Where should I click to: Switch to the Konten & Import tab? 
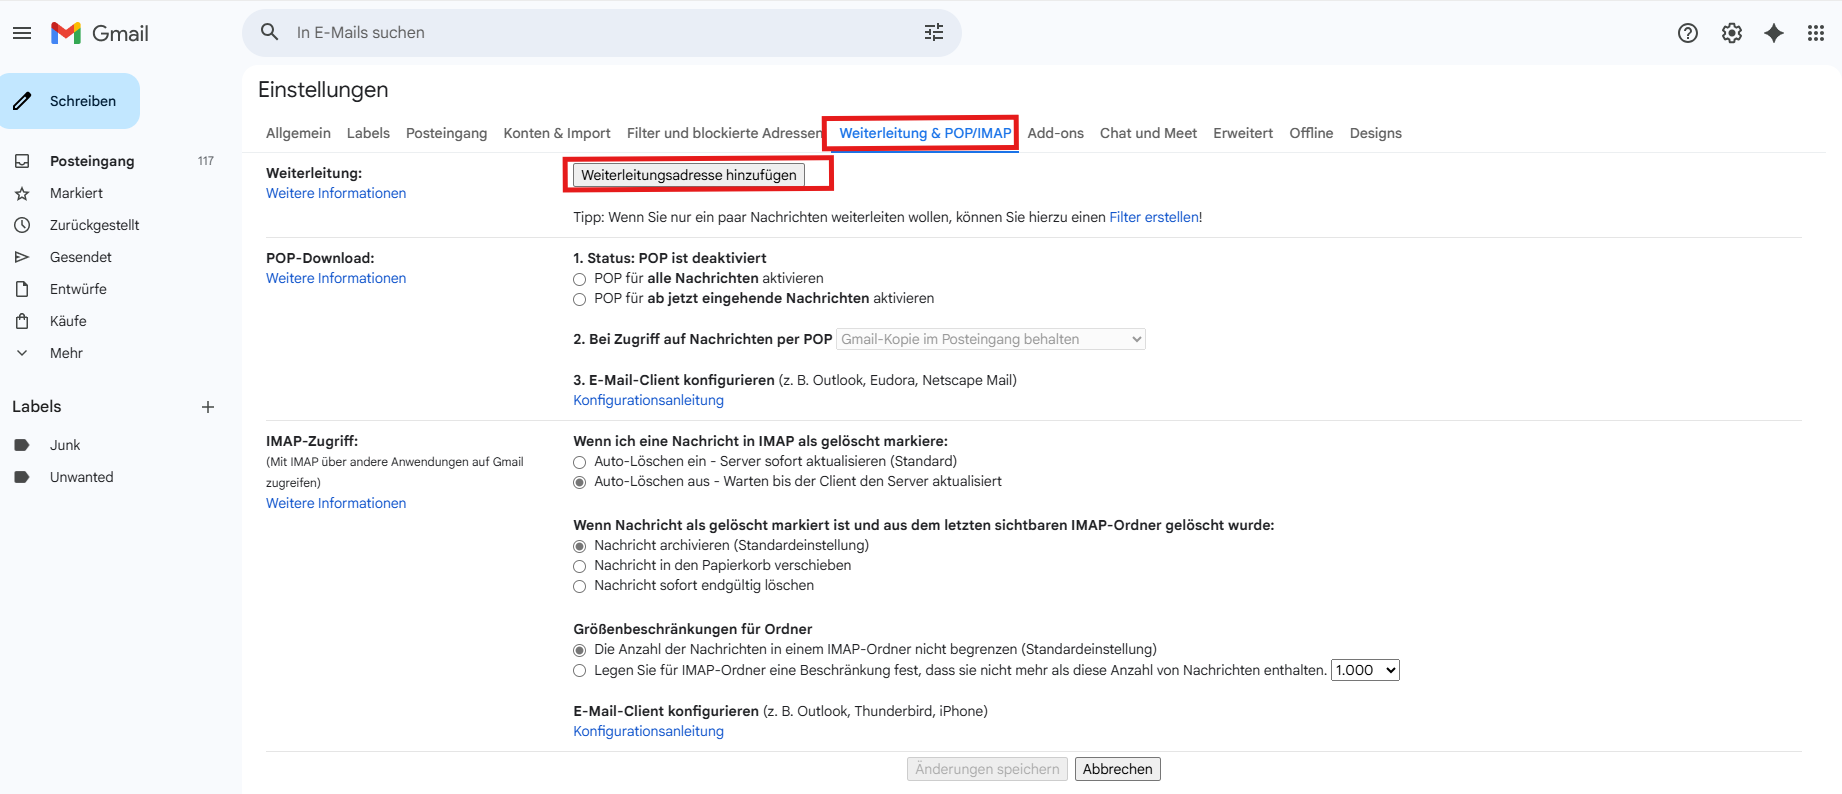point(556,133)
